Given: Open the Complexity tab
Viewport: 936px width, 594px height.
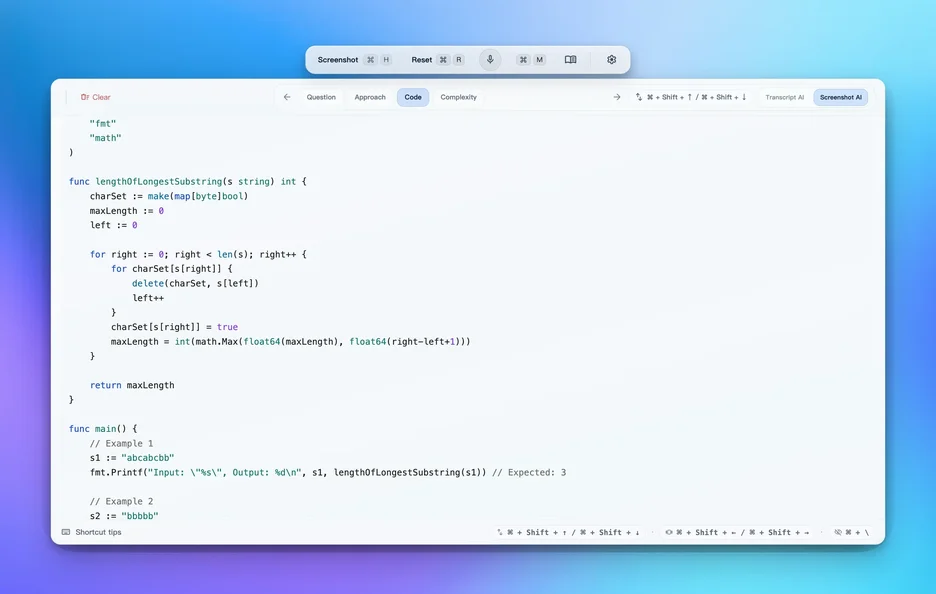Looking at the screenshot, I should click(x=458, y=97).
